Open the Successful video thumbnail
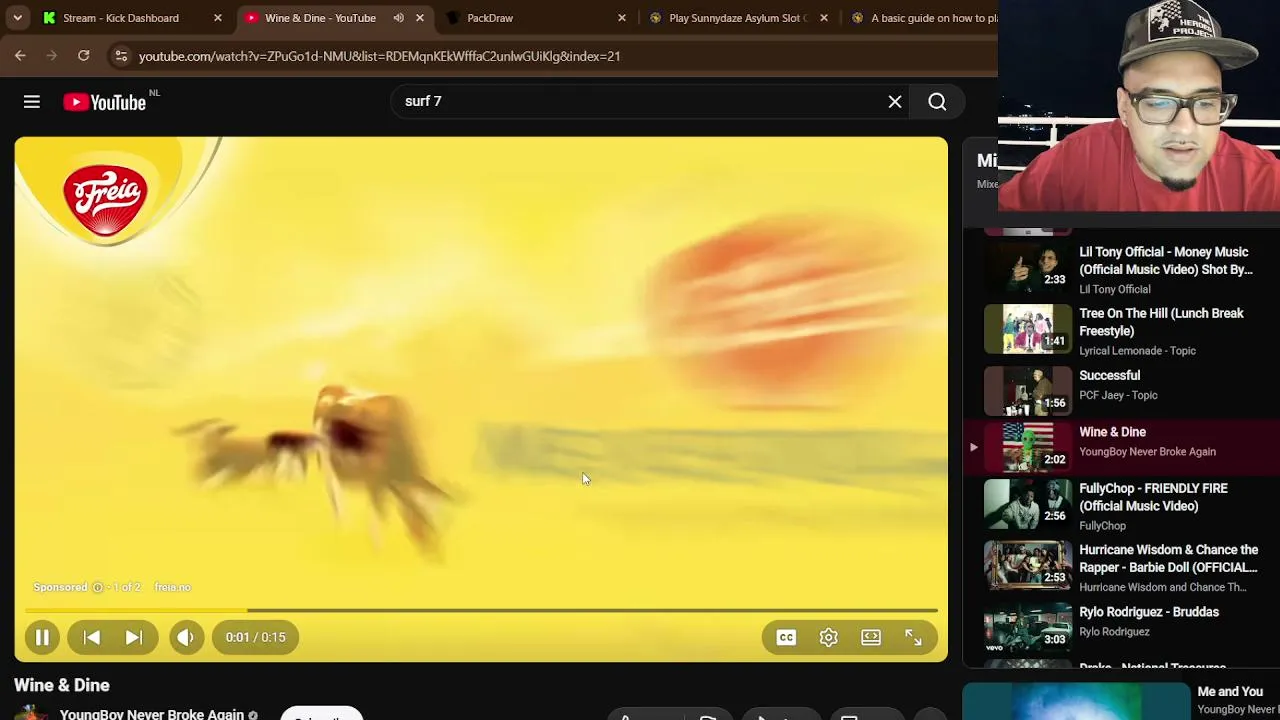Image resolution: width=1280 pixels, height=720 pixels. point(1028,390)
